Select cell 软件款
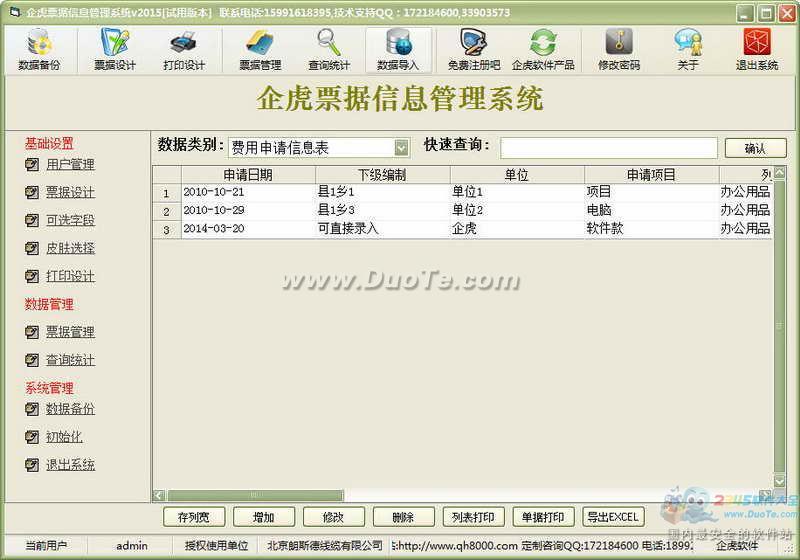The height and width of the screenshot is (560, 800). click(652, 229)
